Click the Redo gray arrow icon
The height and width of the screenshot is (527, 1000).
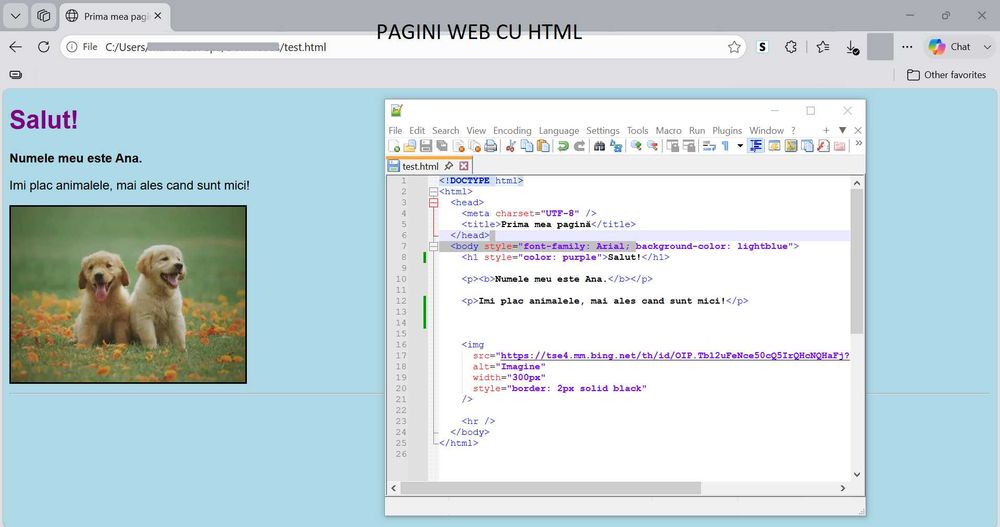(x=579, y=146)
